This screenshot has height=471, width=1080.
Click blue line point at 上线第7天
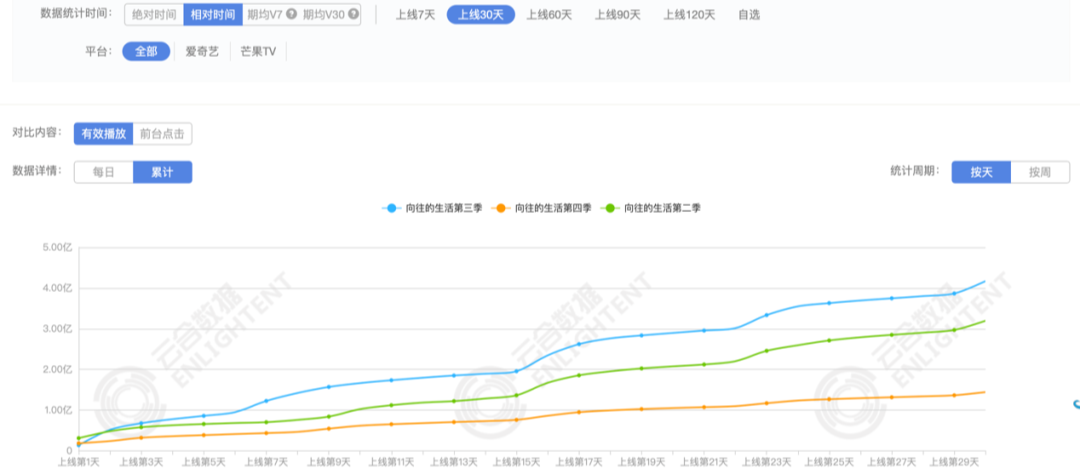point(266,401)
